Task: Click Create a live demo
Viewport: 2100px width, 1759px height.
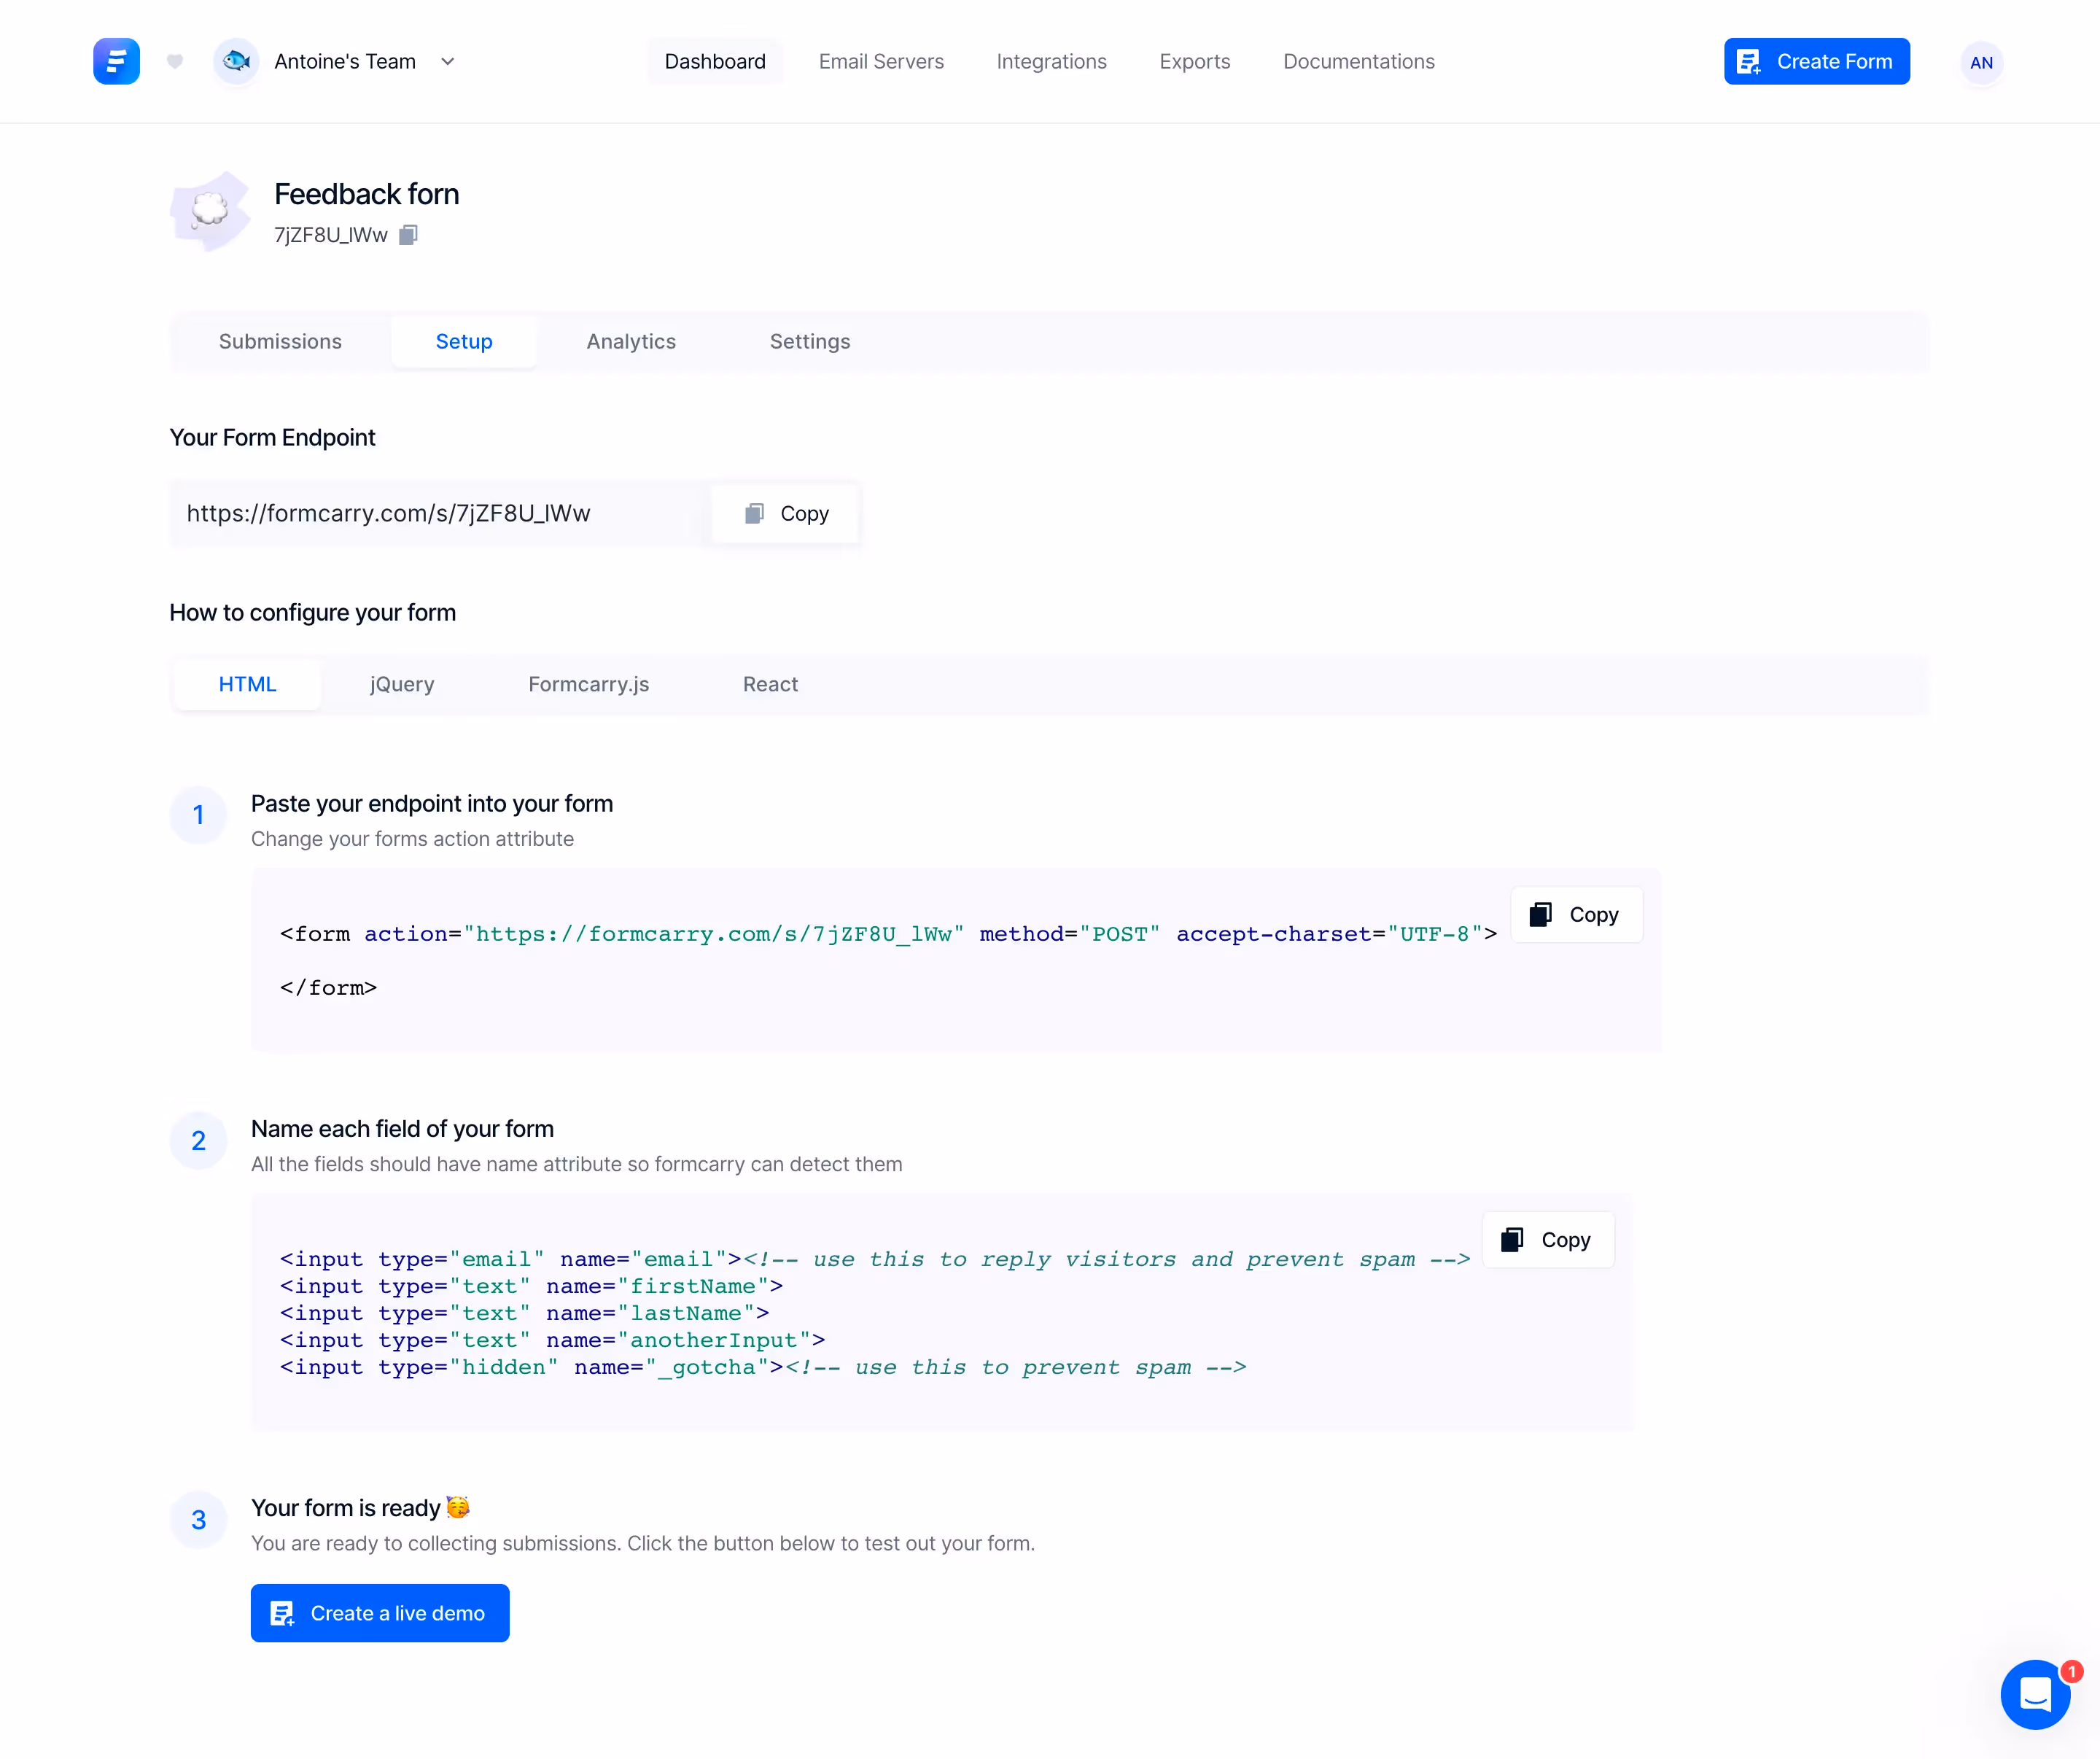Action: (380, 1613)
